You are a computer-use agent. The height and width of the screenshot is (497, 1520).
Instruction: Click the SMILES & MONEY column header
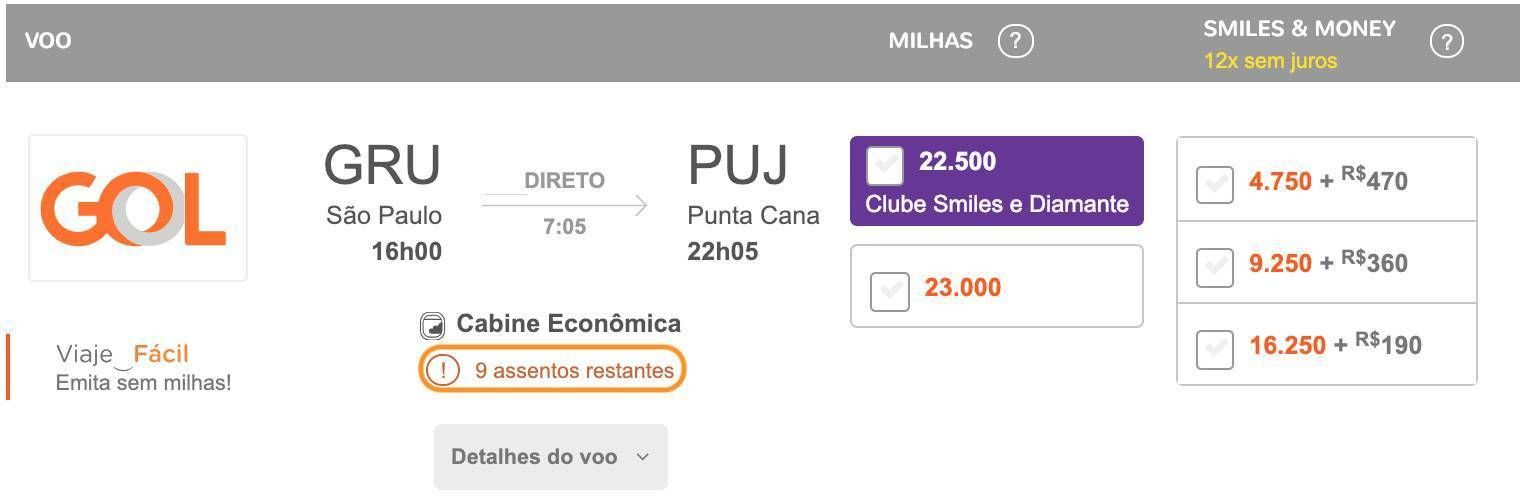point(1299,29)
